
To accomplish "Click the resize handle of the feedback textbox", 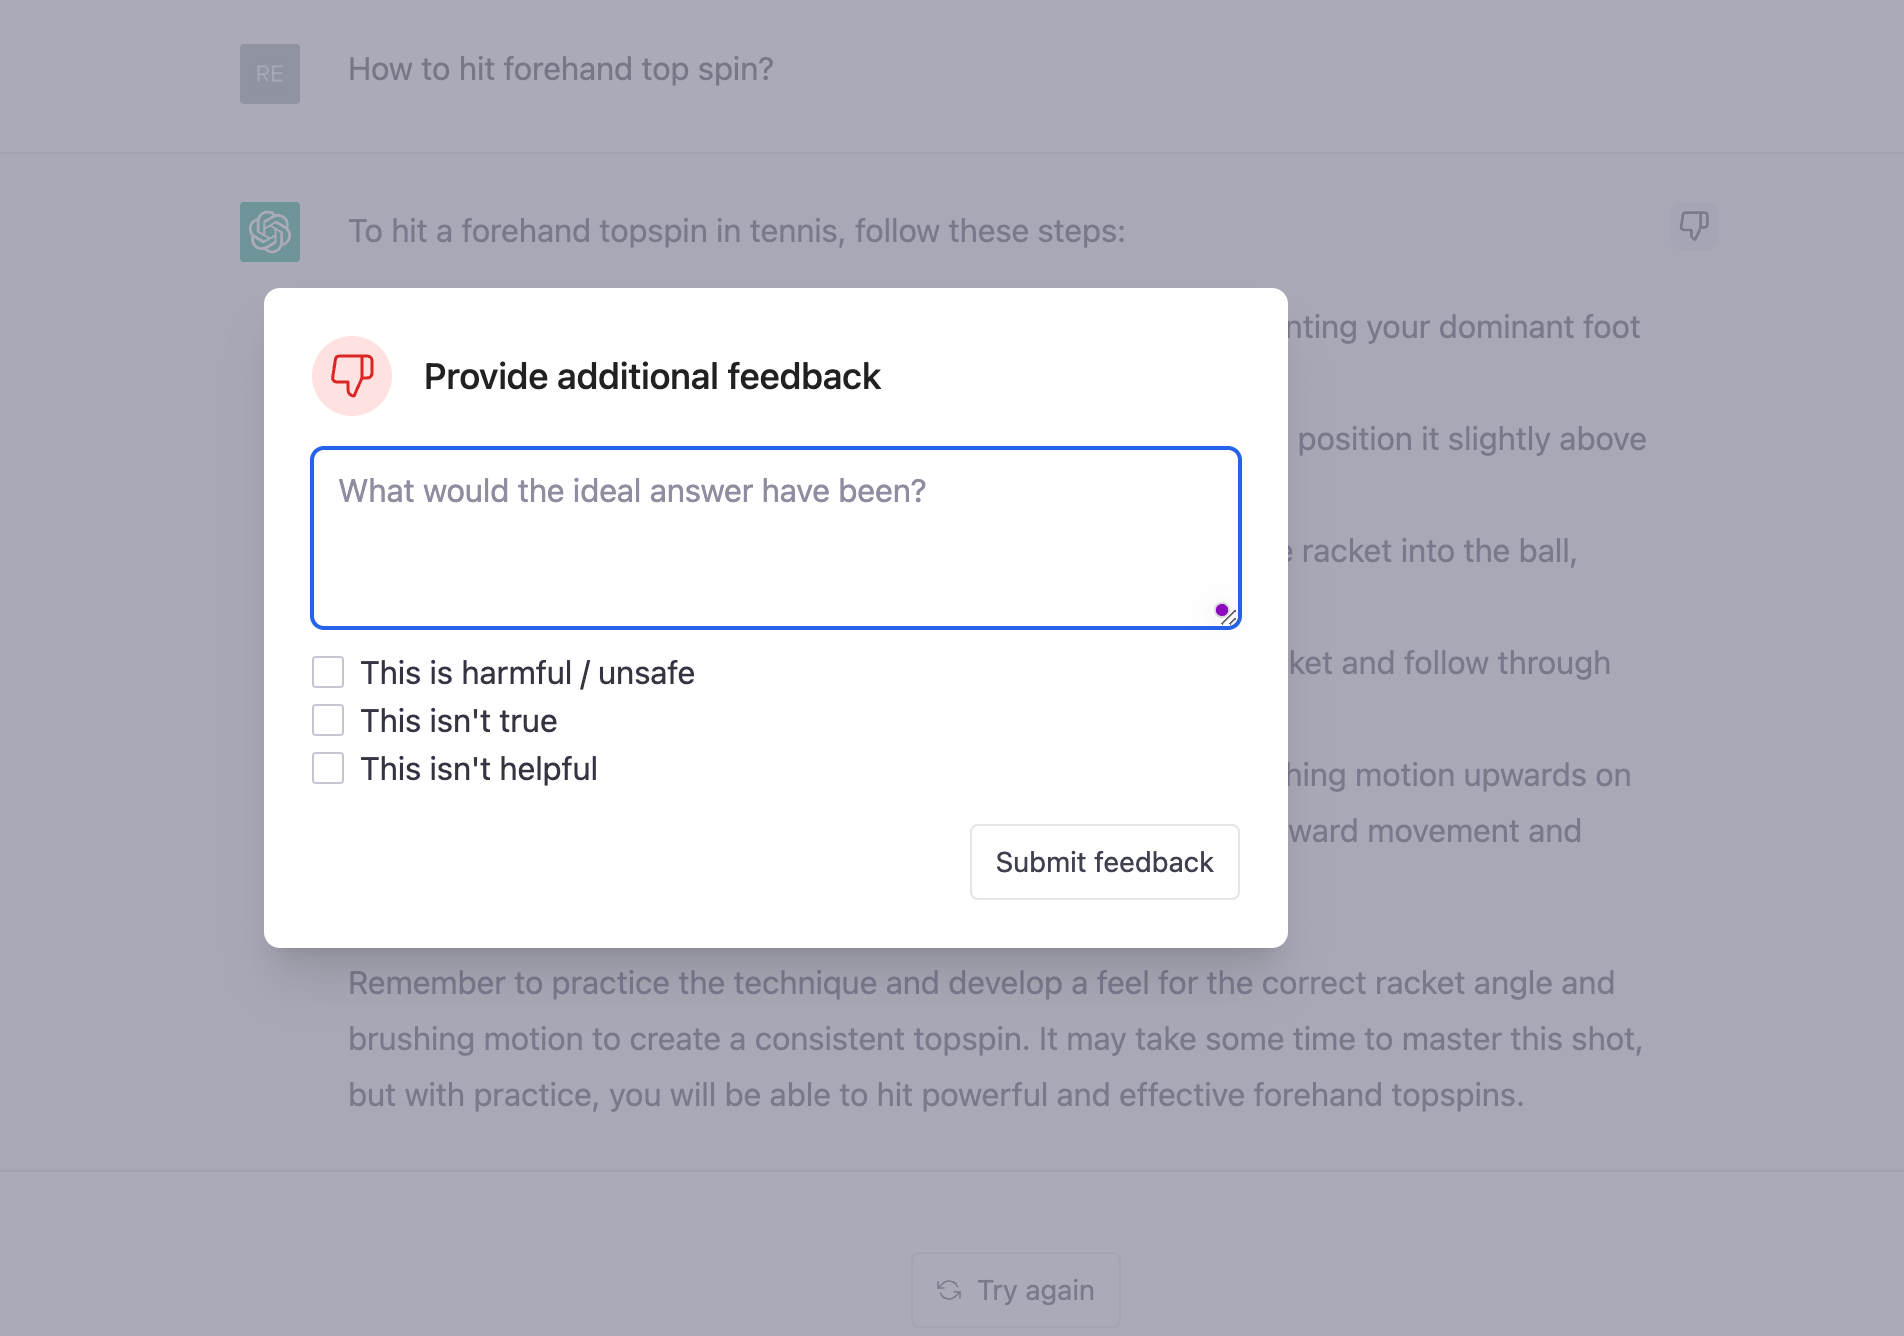I will [1229, 617].
